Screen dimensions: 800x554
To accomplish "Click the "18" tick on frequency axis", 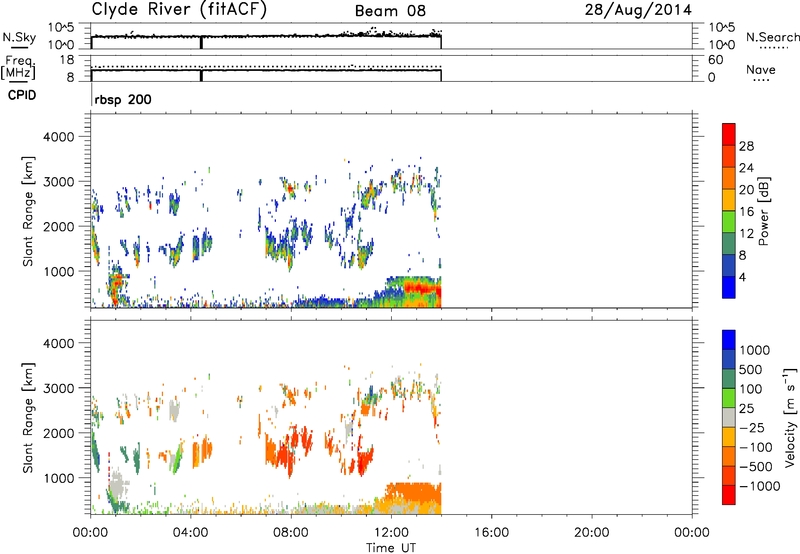I will [67, 60].
